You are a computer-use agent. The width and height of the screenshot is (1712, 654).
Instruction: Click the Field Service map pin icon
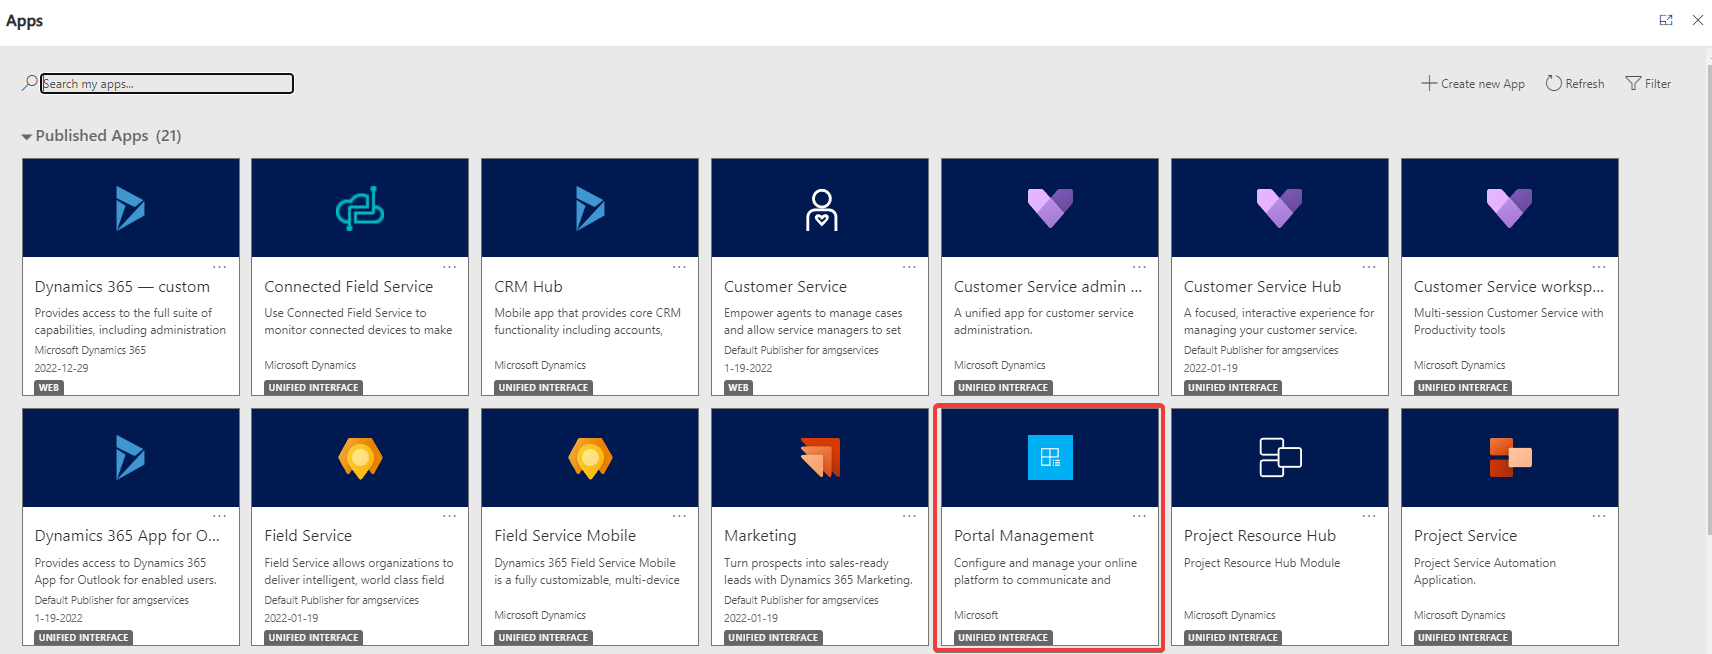(x=360, y=458)
